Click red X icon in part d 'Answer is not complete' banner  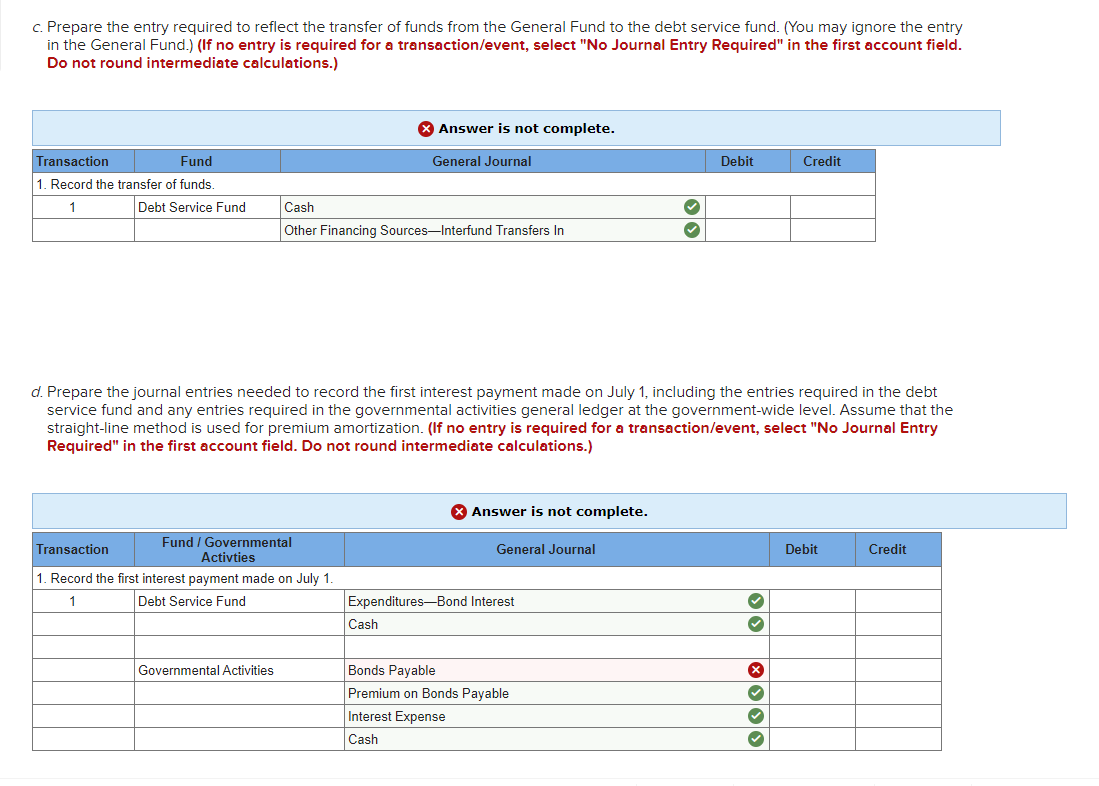[458, 512]
